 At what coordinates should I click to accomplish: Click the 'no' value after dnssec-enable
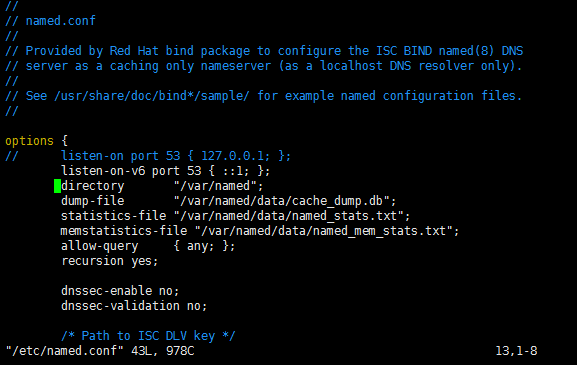click(x=166, y=291)
